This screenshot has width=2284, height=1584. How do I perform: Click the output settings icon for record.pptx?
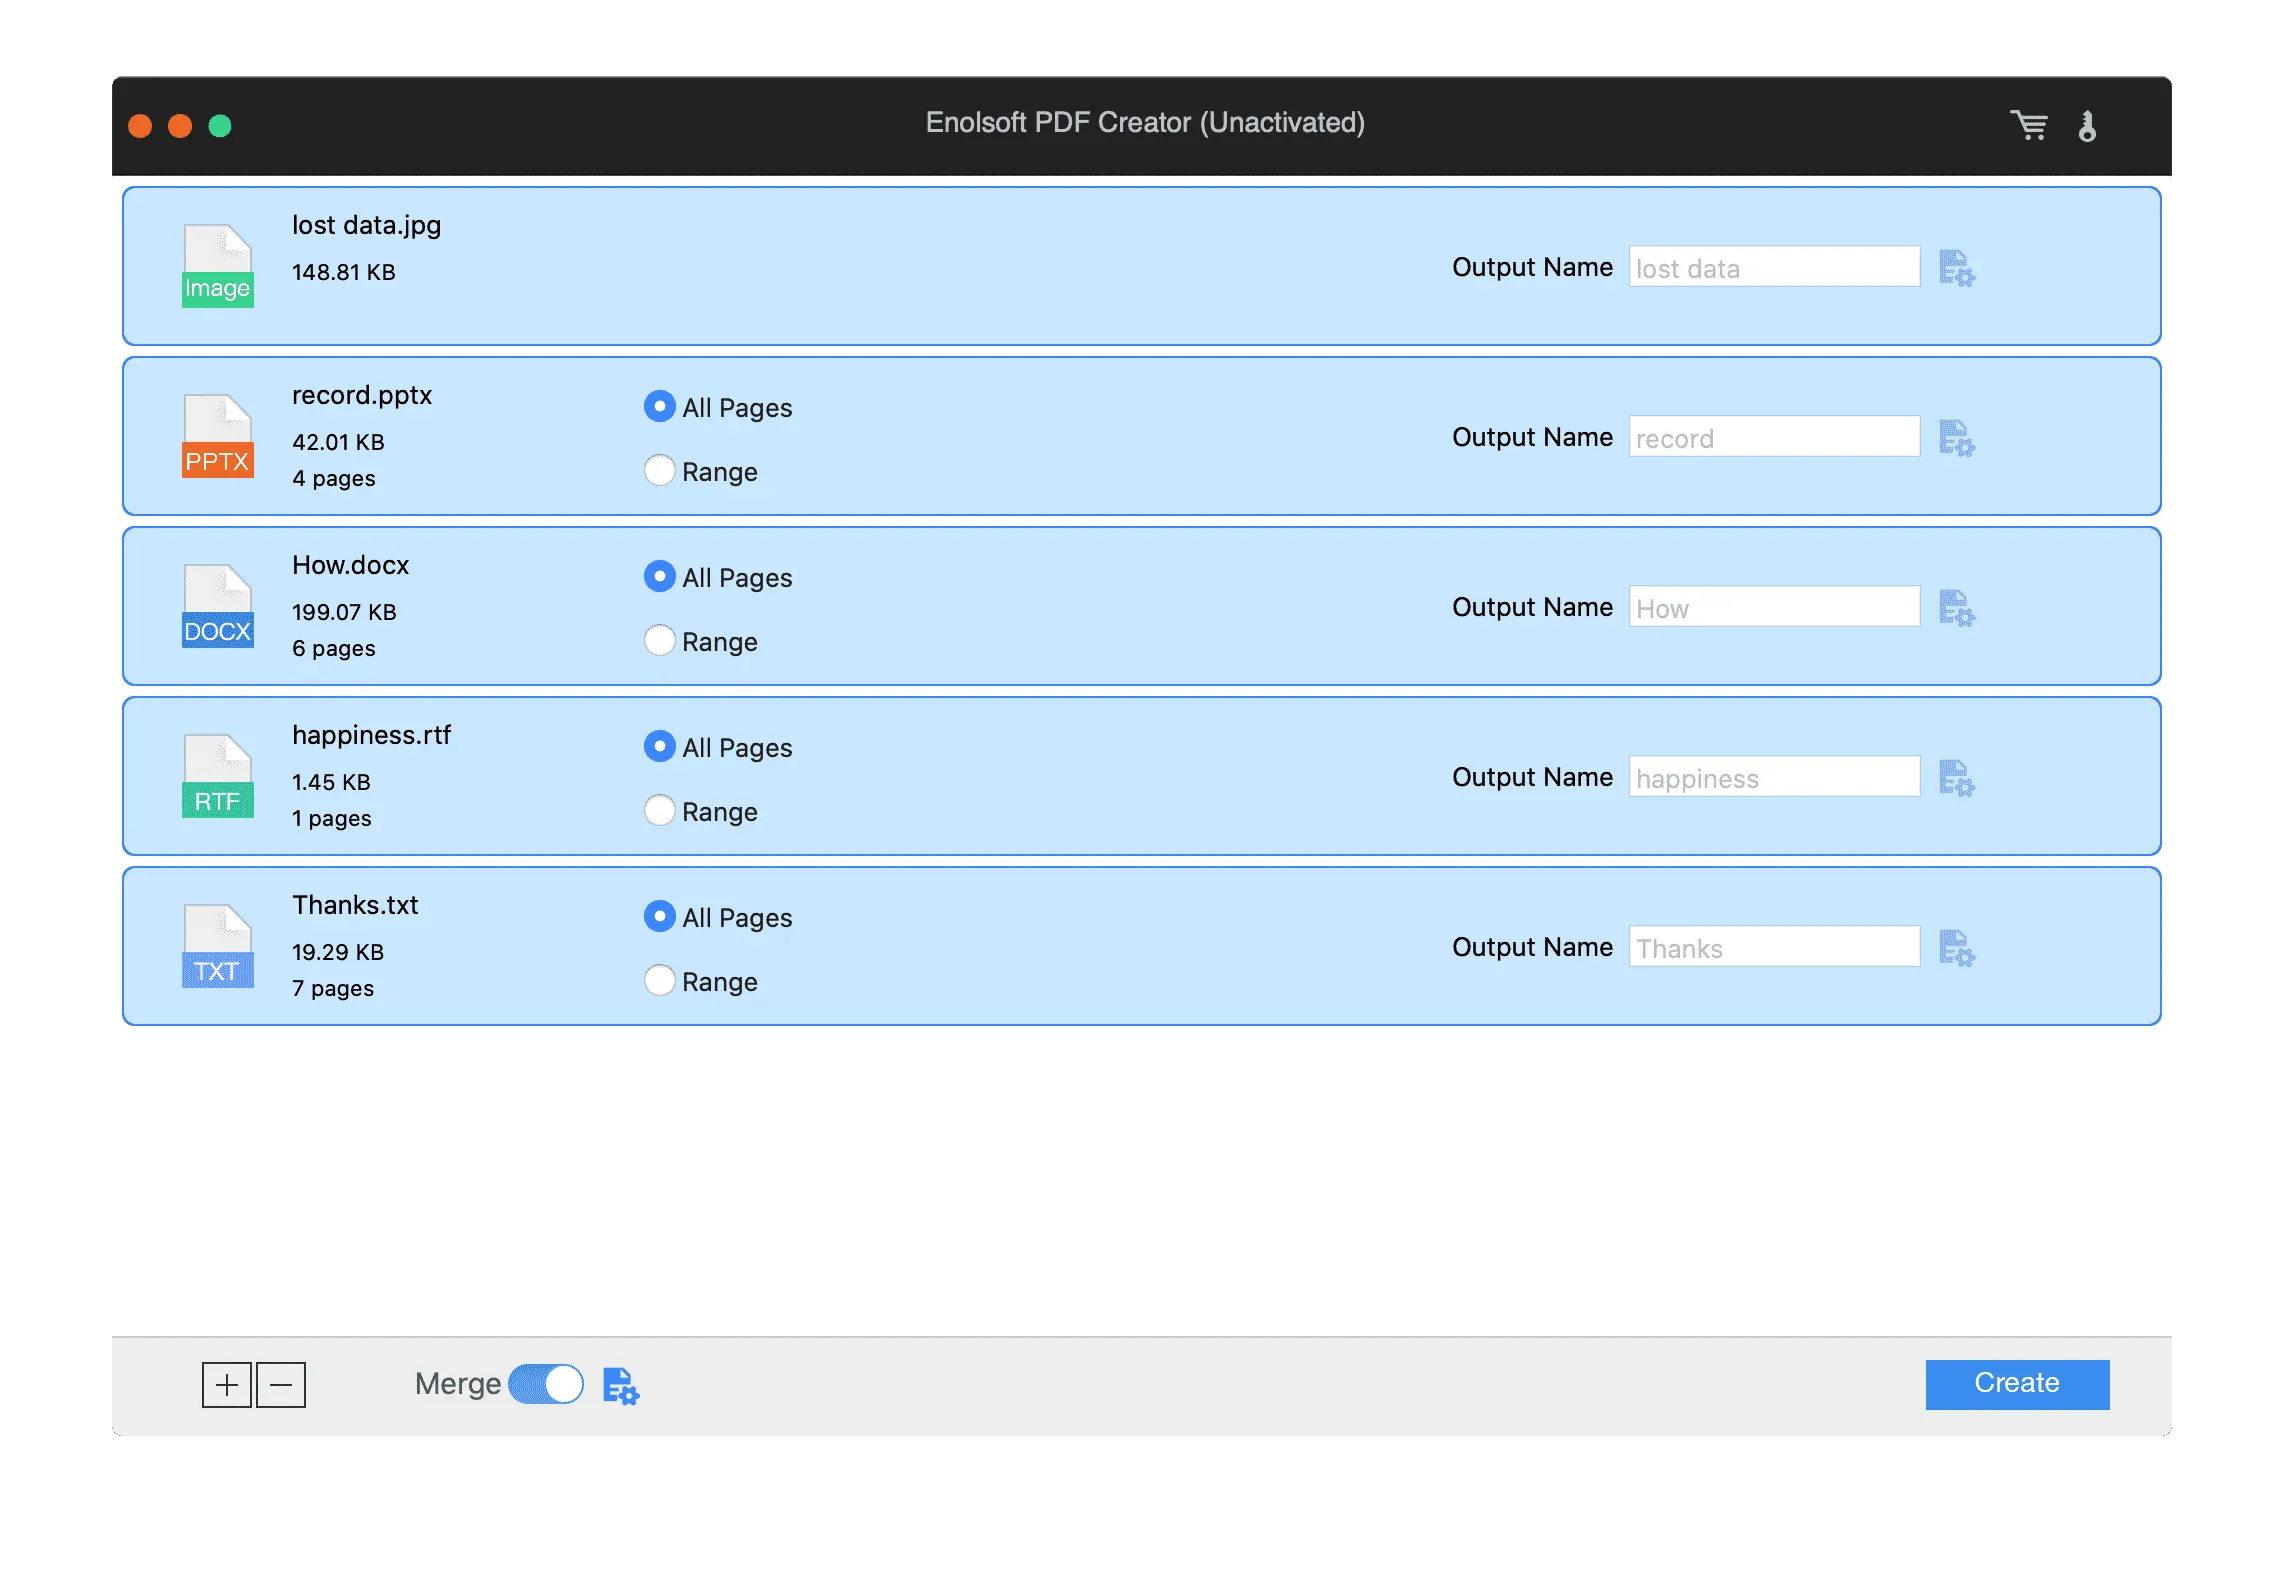pyautogui.click(x=1958, y=437)
